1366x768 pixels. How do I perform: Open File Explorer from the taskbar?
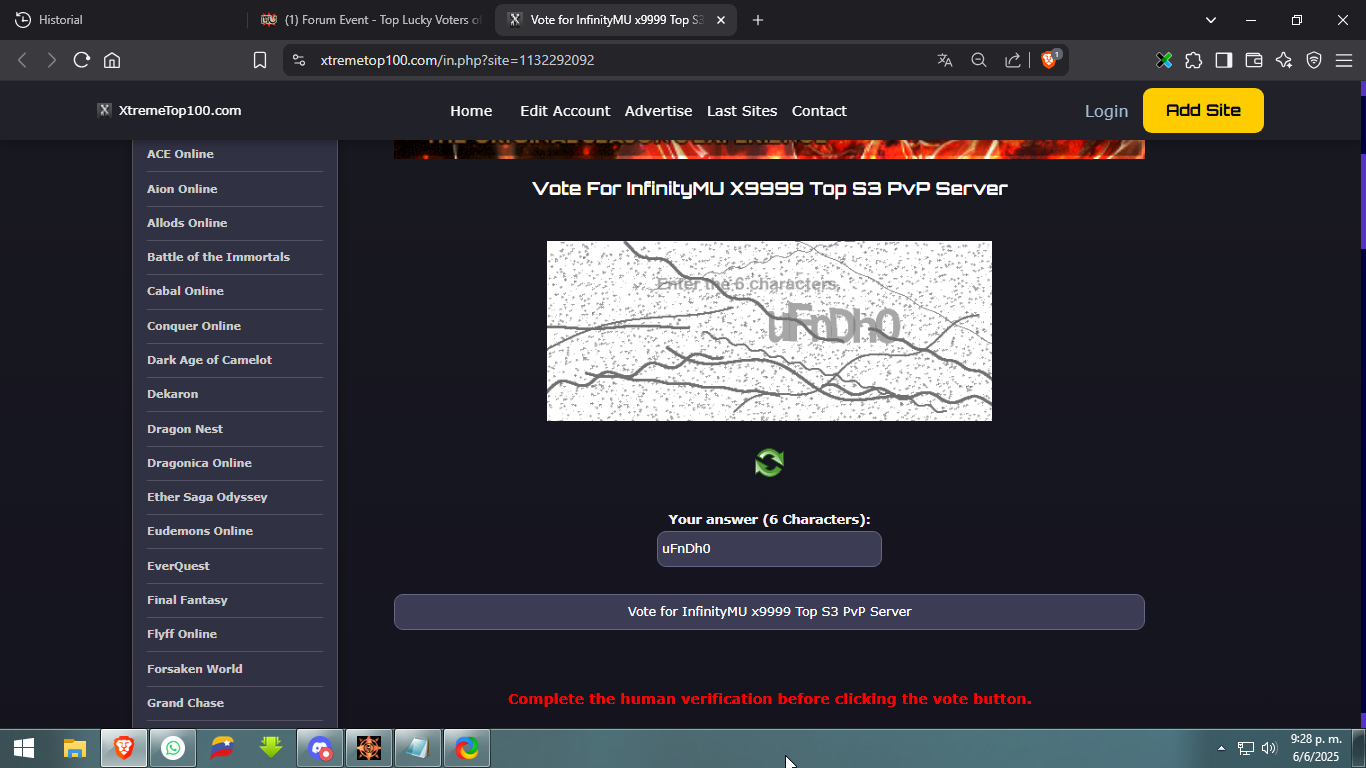[x=75, y=748]
